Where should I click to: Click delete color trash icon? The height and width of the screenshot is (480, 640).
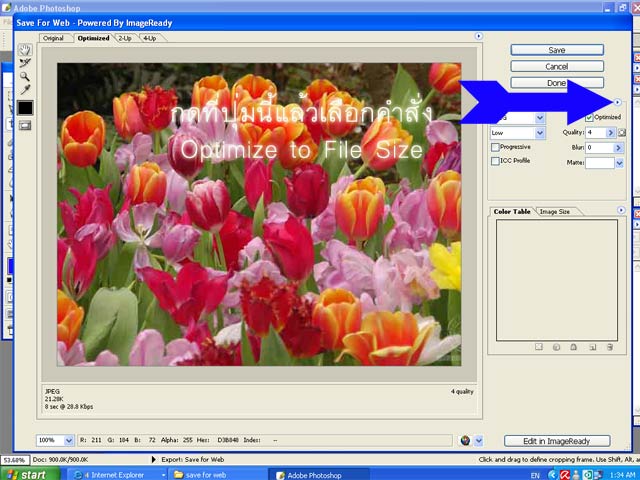(610, 347)
